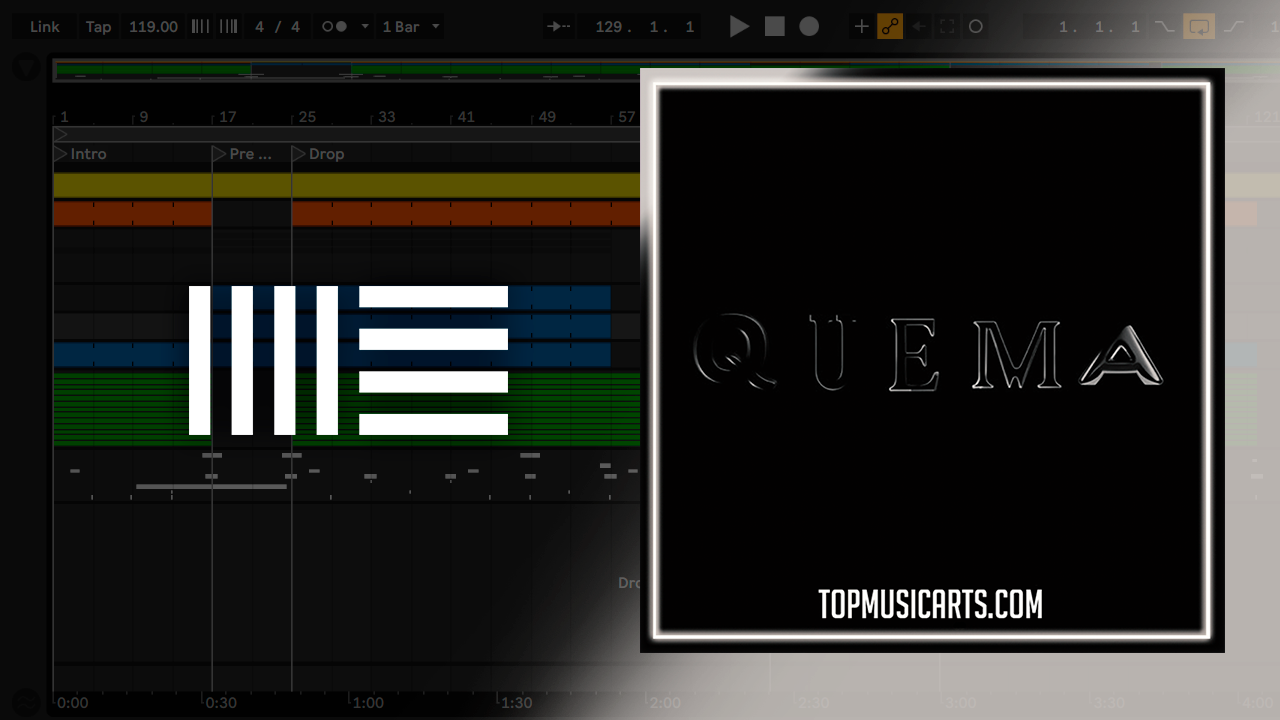This screenshot has width=1280, height=720.
Task: Click the Punch-In switch icon
Action: point(1164,27)
